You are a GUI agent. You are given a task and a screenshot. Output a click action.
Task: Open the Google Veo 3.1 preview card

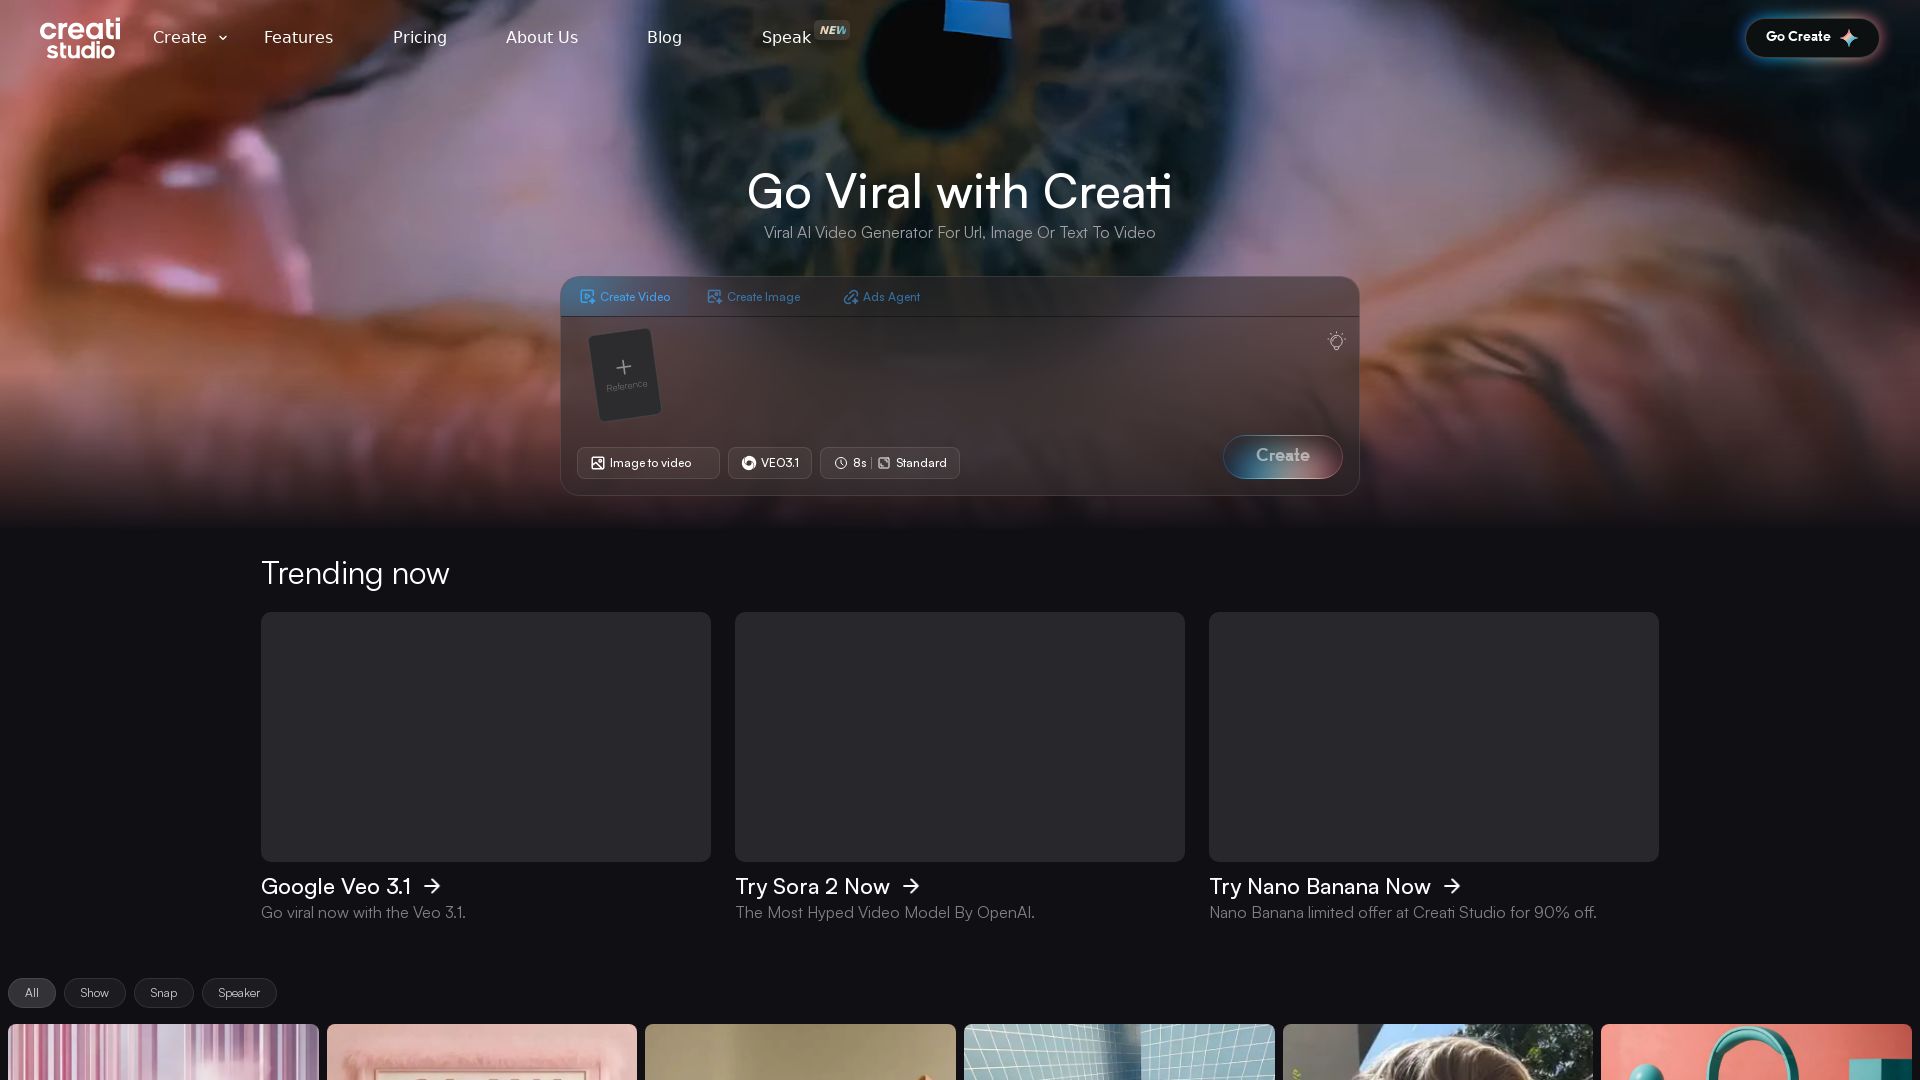click(x=486, y=737)
